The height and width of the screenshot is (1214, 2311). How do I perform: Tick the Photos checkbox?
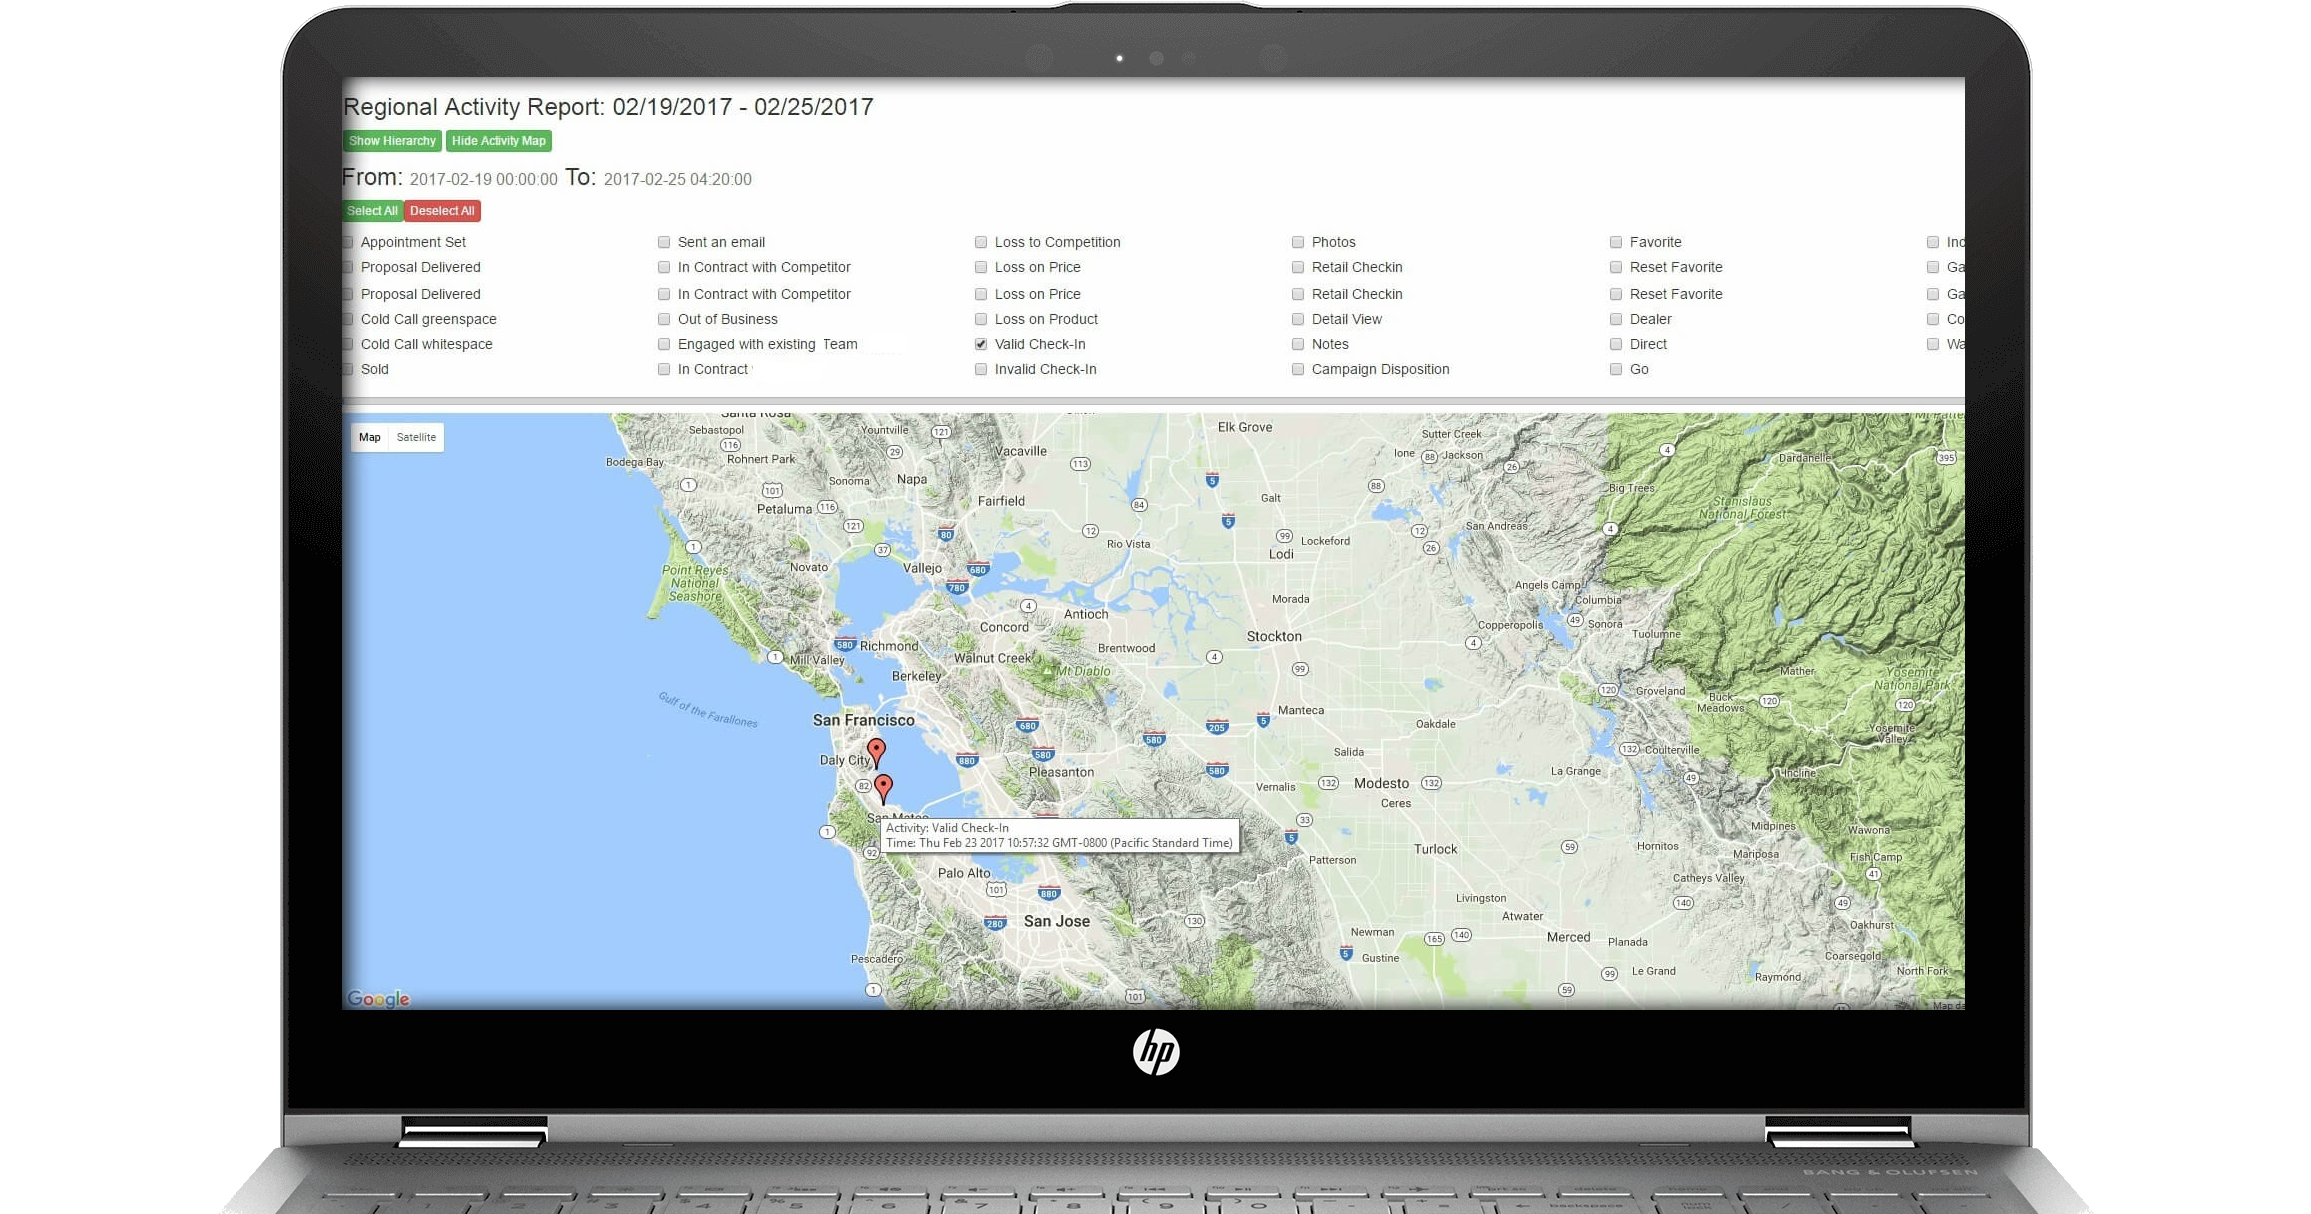pyautogui.click(x=1298, y=242)
